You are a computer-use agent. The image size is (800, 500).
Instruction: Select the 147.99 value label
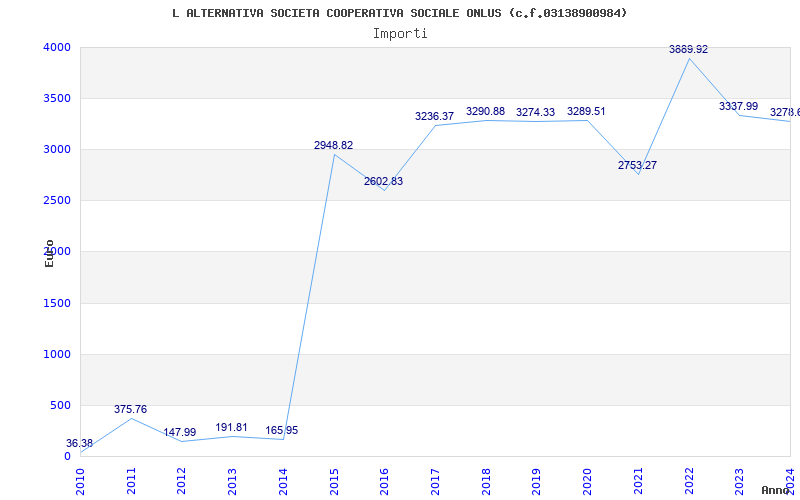tap(180, 433)
